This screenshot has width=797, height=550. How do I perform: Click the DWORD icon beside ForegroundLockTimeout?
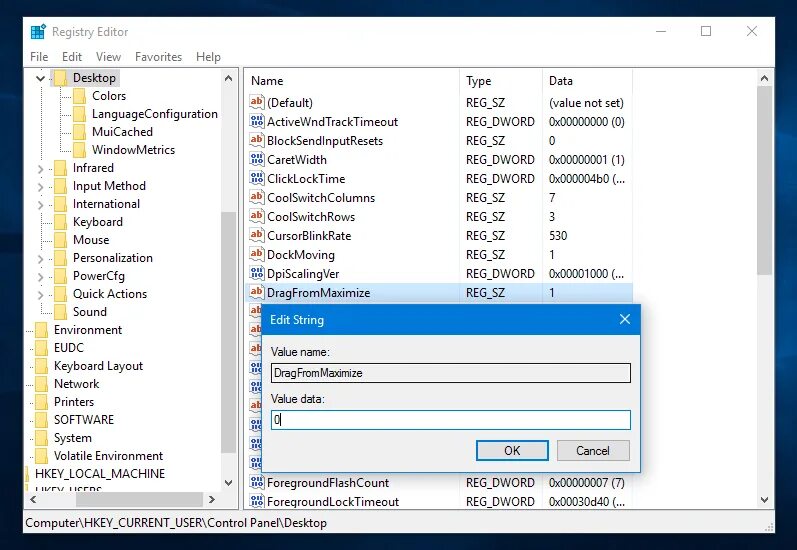point(257,501)
